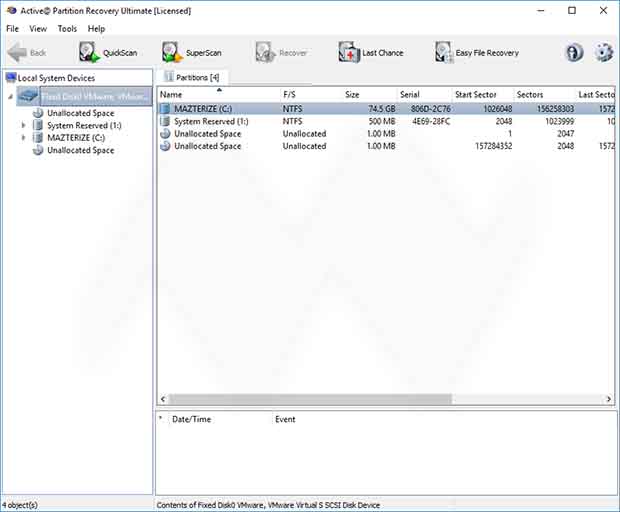Select MAZTERIZE (C:) name in partition list

click(203, 108)
